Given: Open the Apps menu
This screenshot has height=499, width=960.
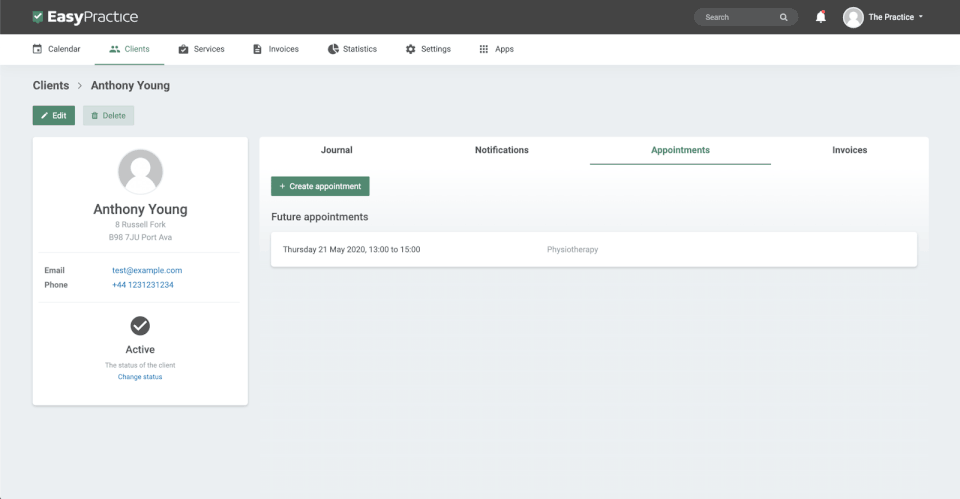Looking at the screenshot, I should [x=497, y=49].
